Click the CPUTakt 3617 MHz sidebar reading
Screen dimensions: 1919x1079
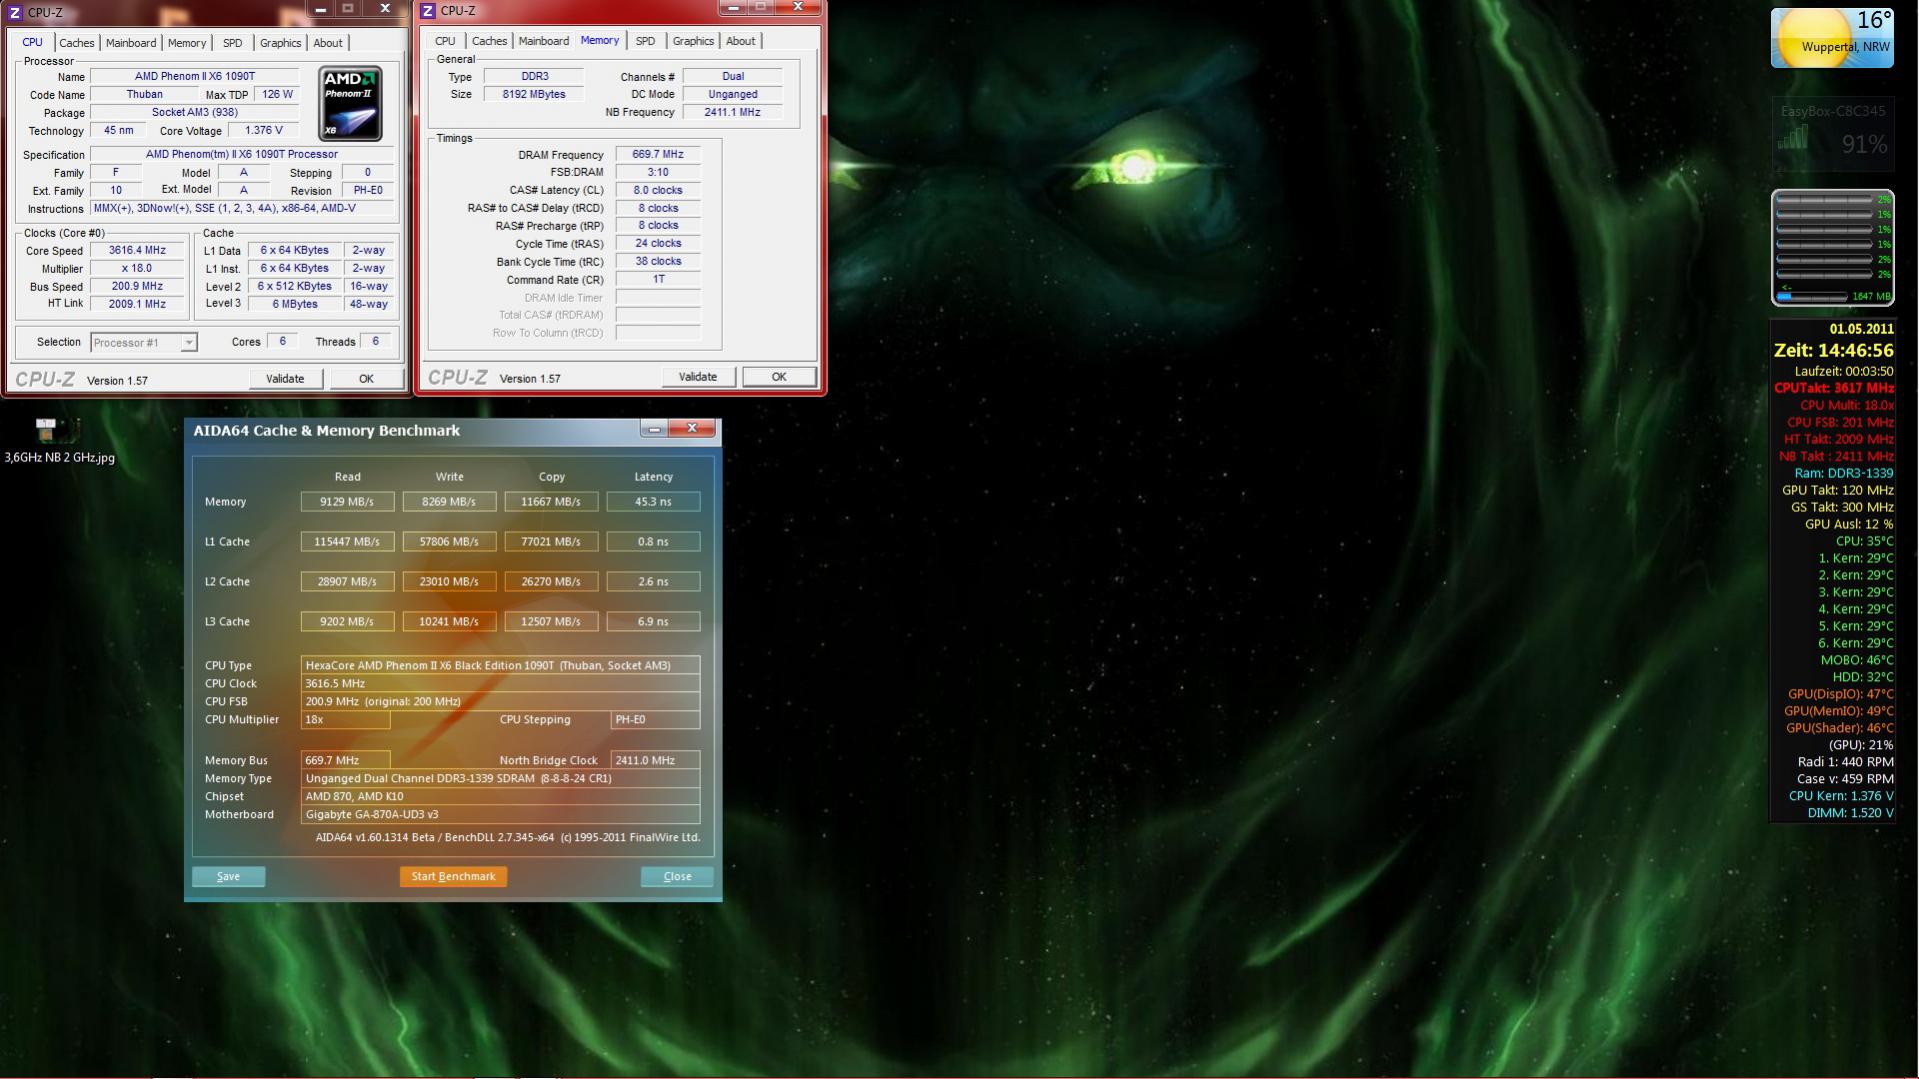tap(1834, 388)
